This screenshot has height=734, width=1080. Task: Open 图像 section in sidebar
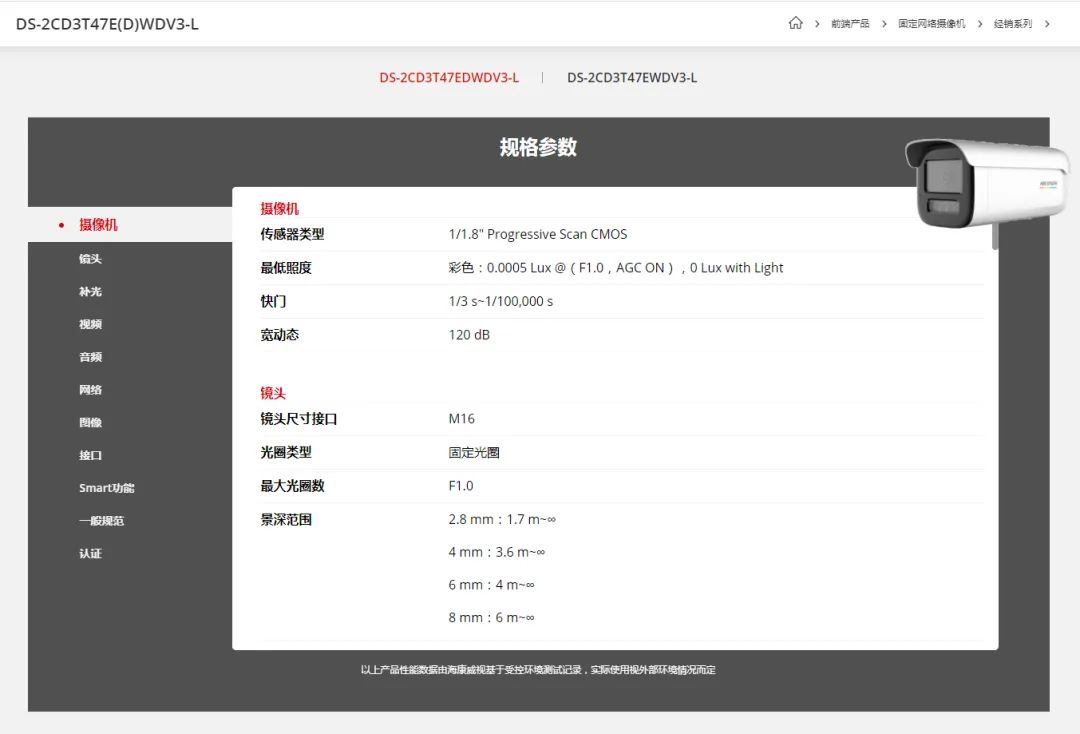[90, 423]
